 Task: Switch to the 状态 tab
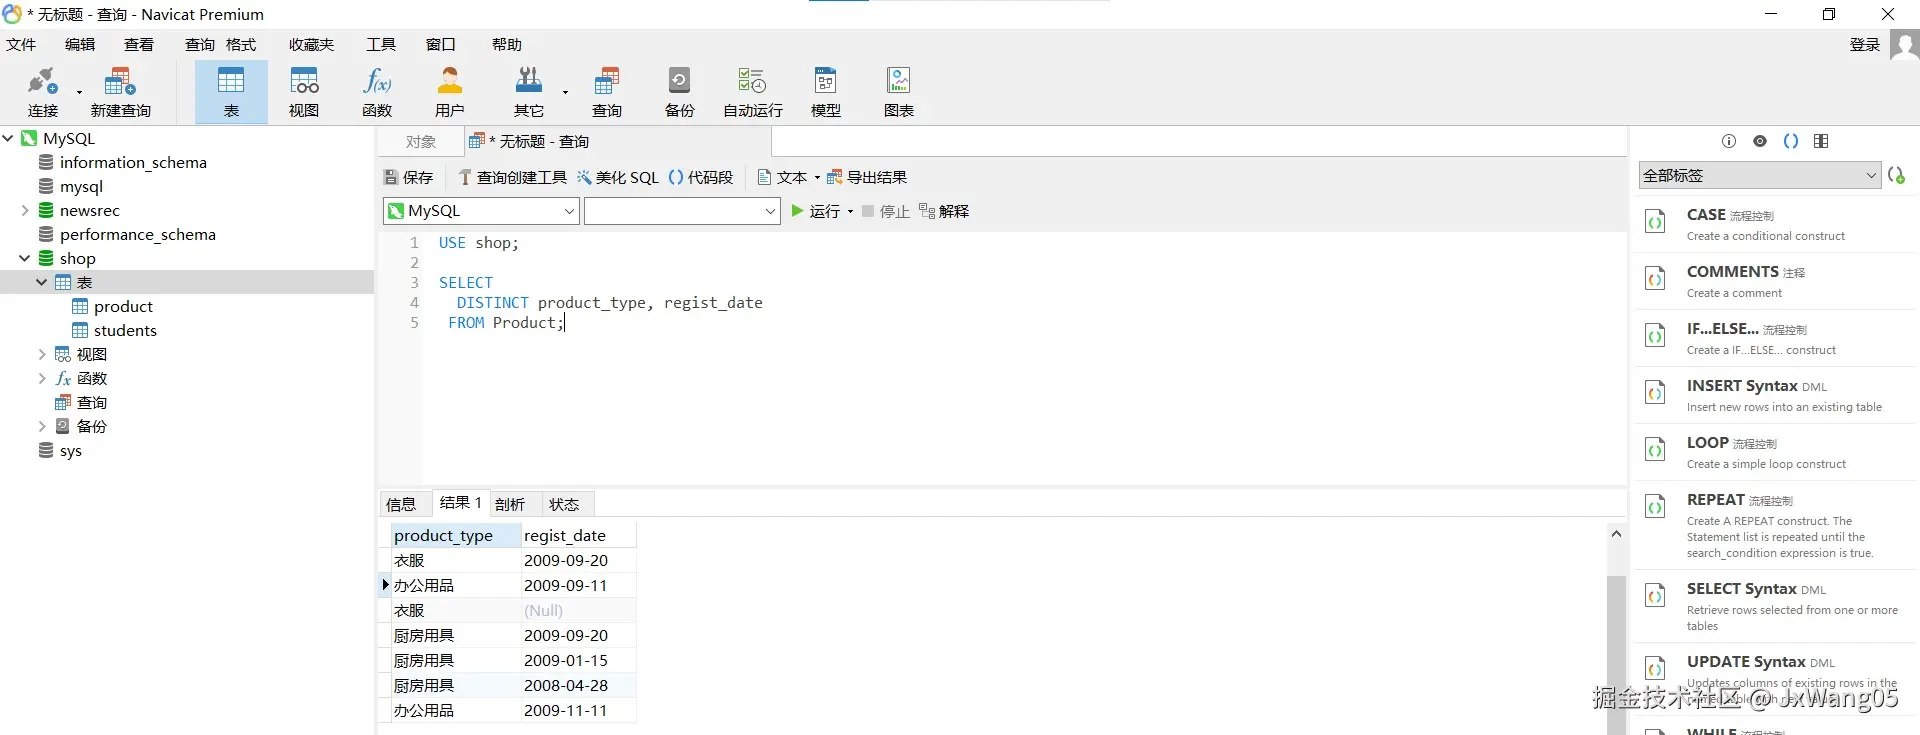(x=564, y=504)
